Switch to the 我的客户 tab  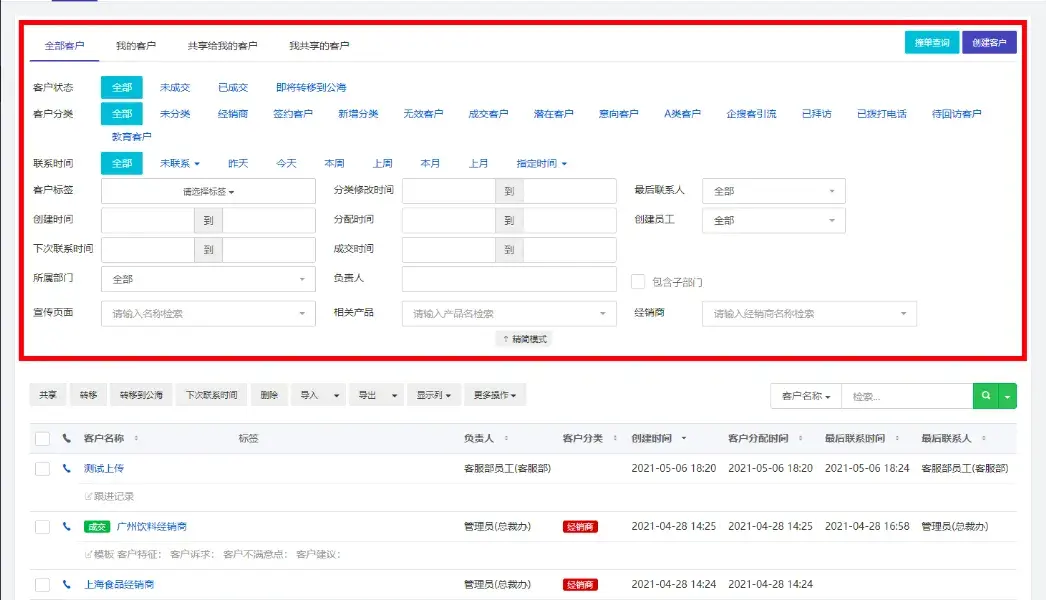tap(135, 45)
